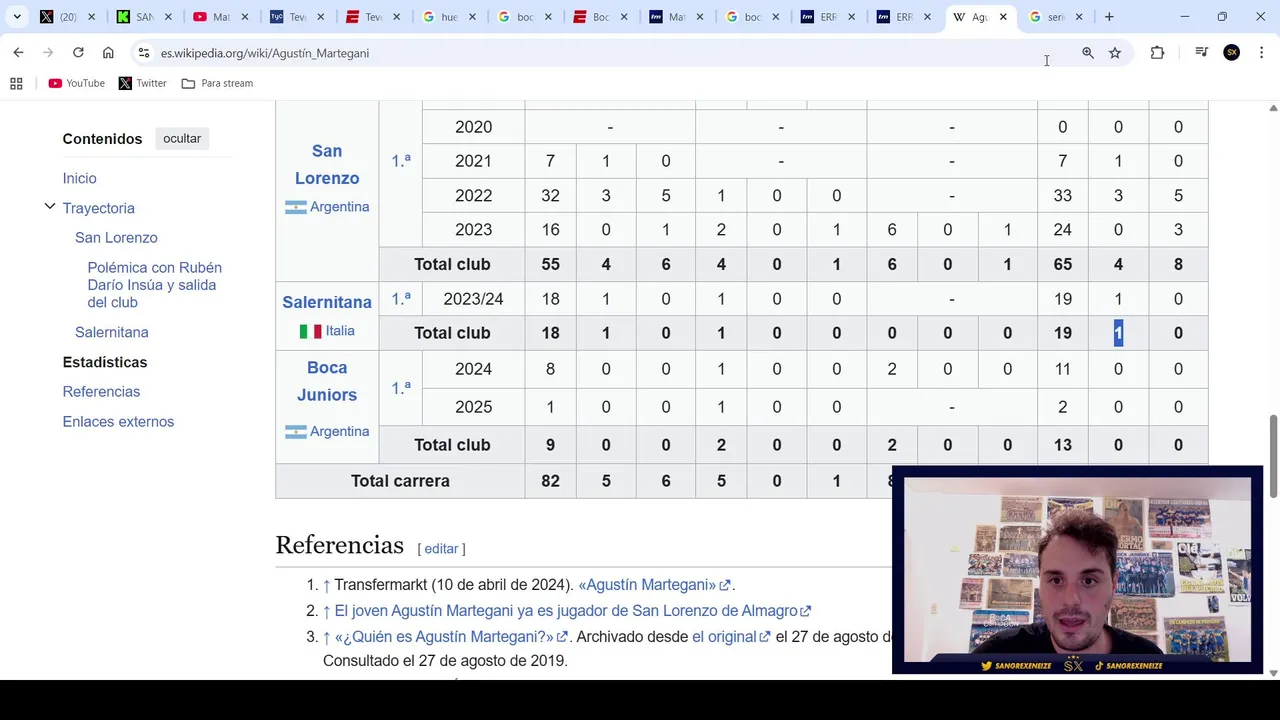Image resolution: width=1280 pixels, height=720 pixels.
Task: Click the 2023/24 season cell
Action: coord(473,299)
